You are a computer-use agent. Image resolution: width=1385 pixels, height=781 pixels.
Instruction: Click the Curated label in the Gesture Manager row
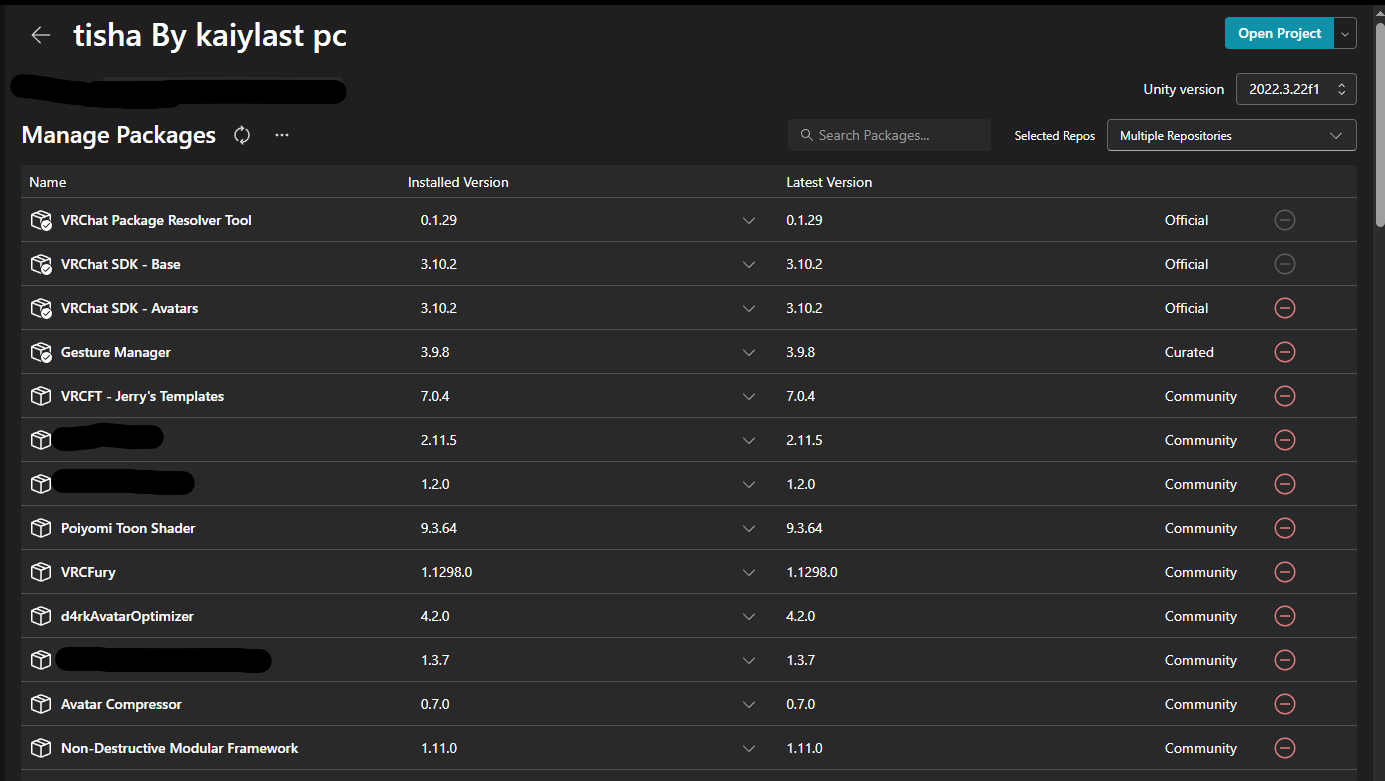pos(1189,352)
